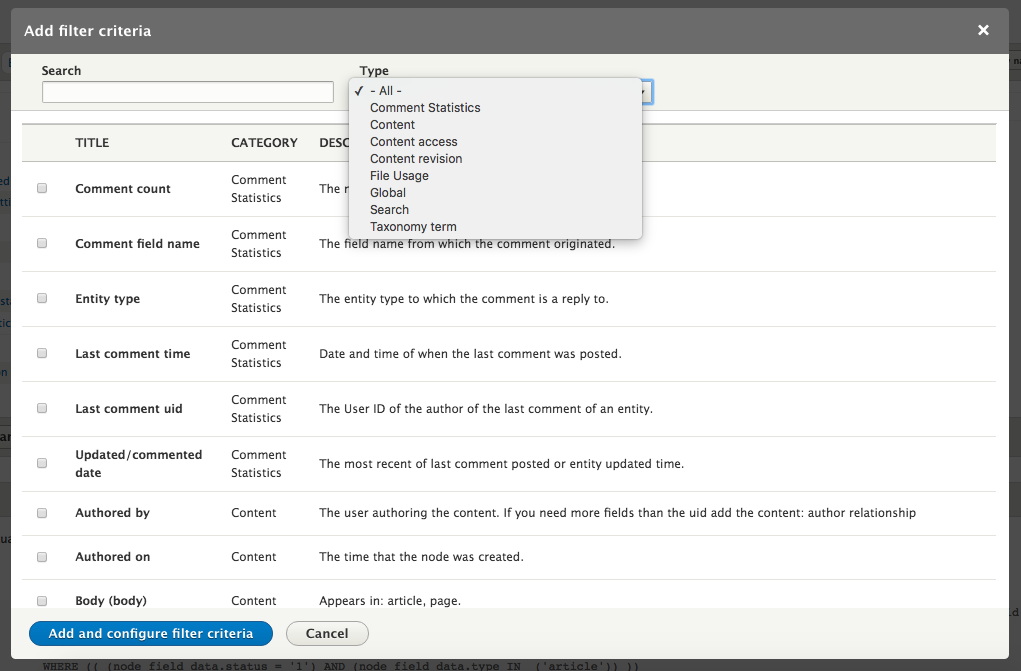
Task: Click Add and configure filter criteria
Action: tap(150, 633)
